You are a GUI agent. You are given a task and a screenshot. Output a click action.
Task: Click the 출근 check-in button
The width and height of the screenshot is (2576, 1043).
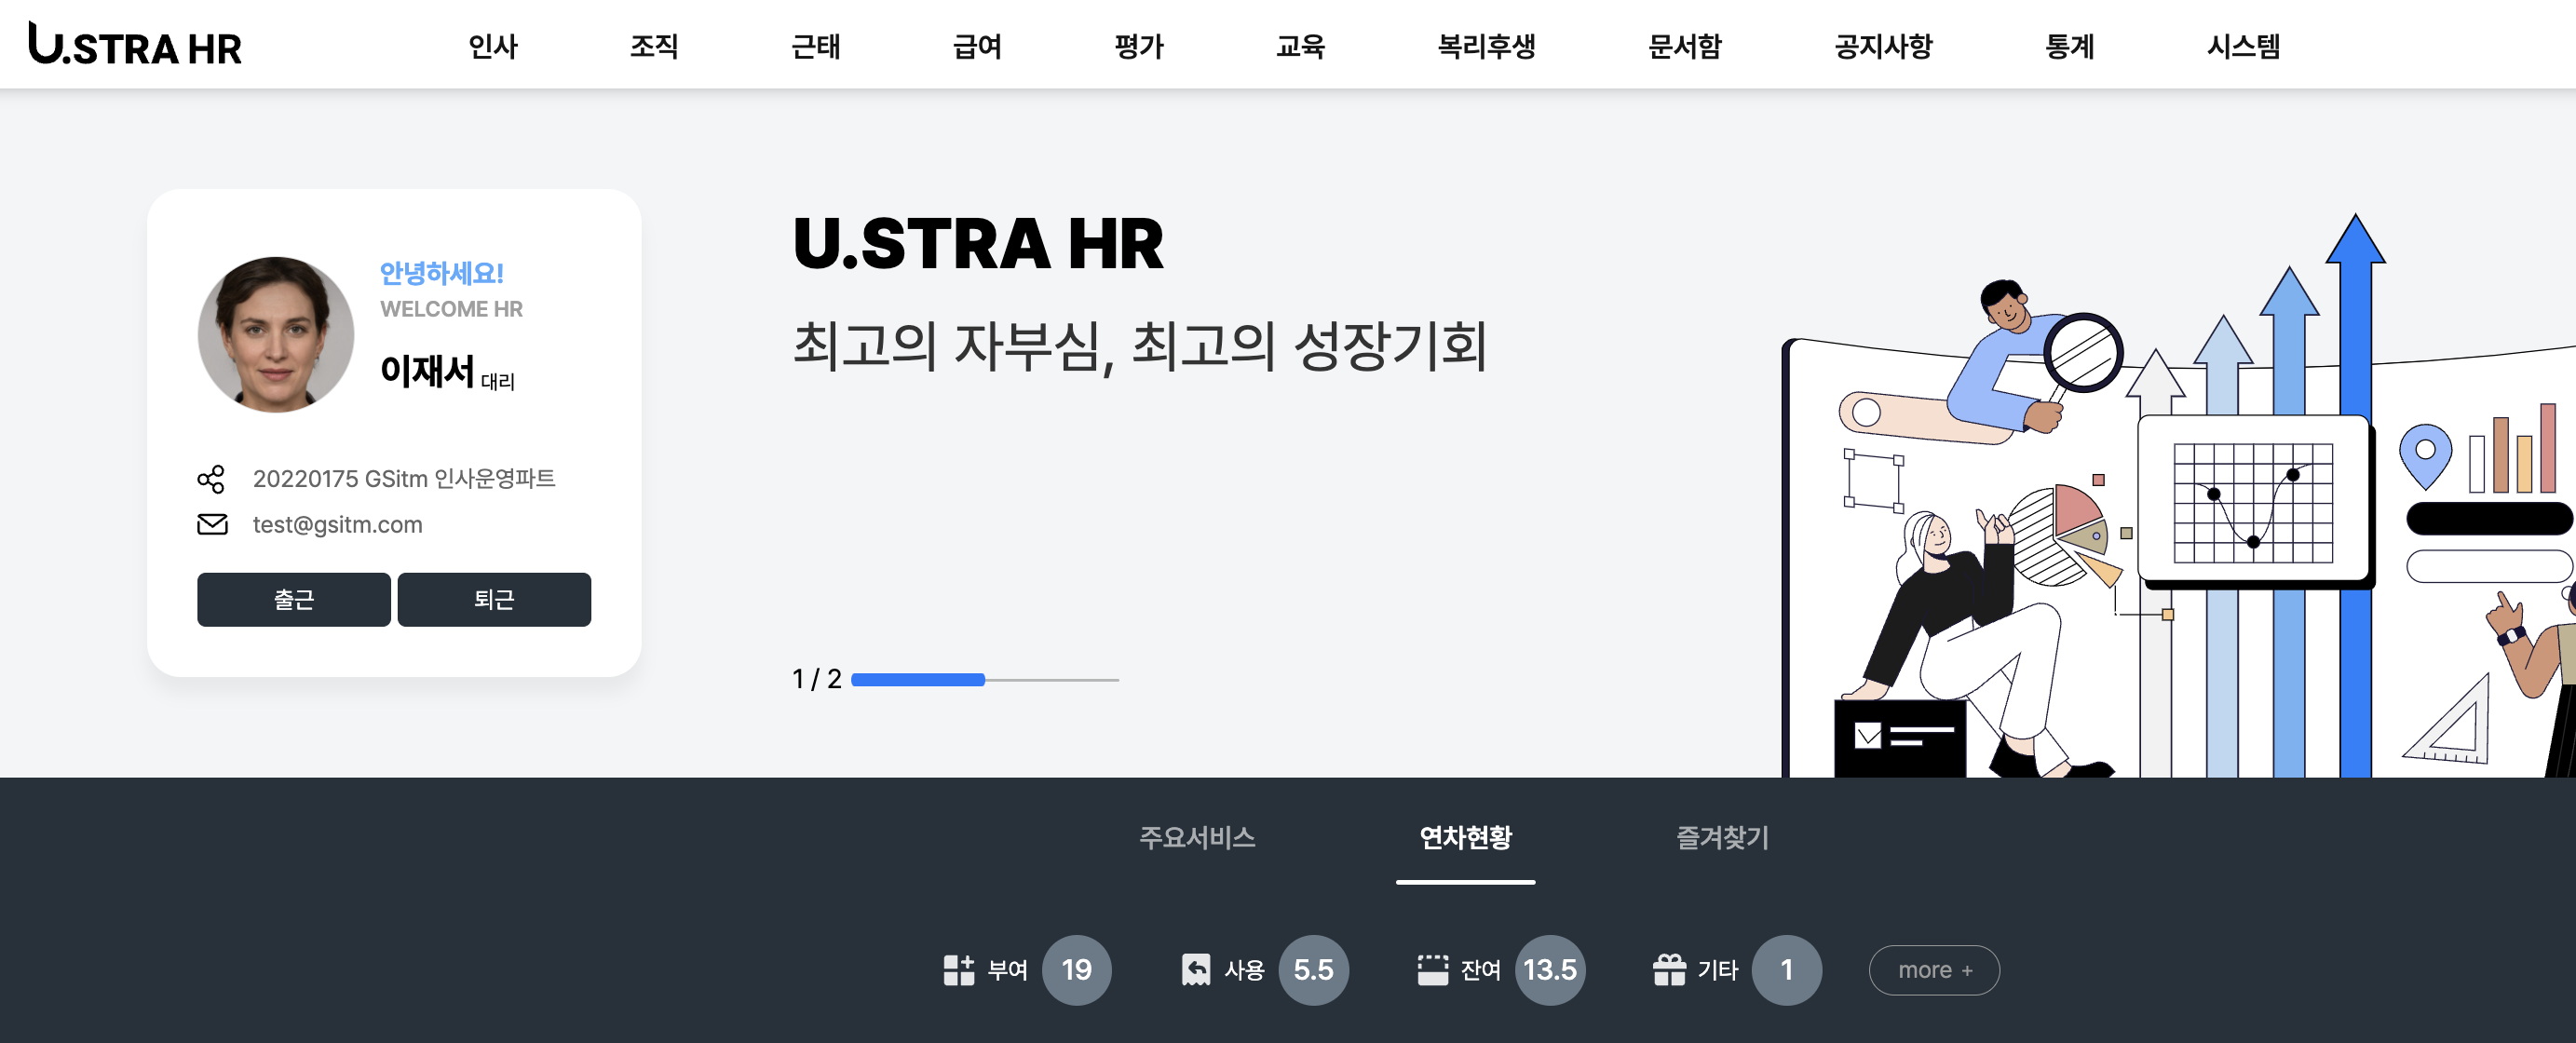coord(293,599)
